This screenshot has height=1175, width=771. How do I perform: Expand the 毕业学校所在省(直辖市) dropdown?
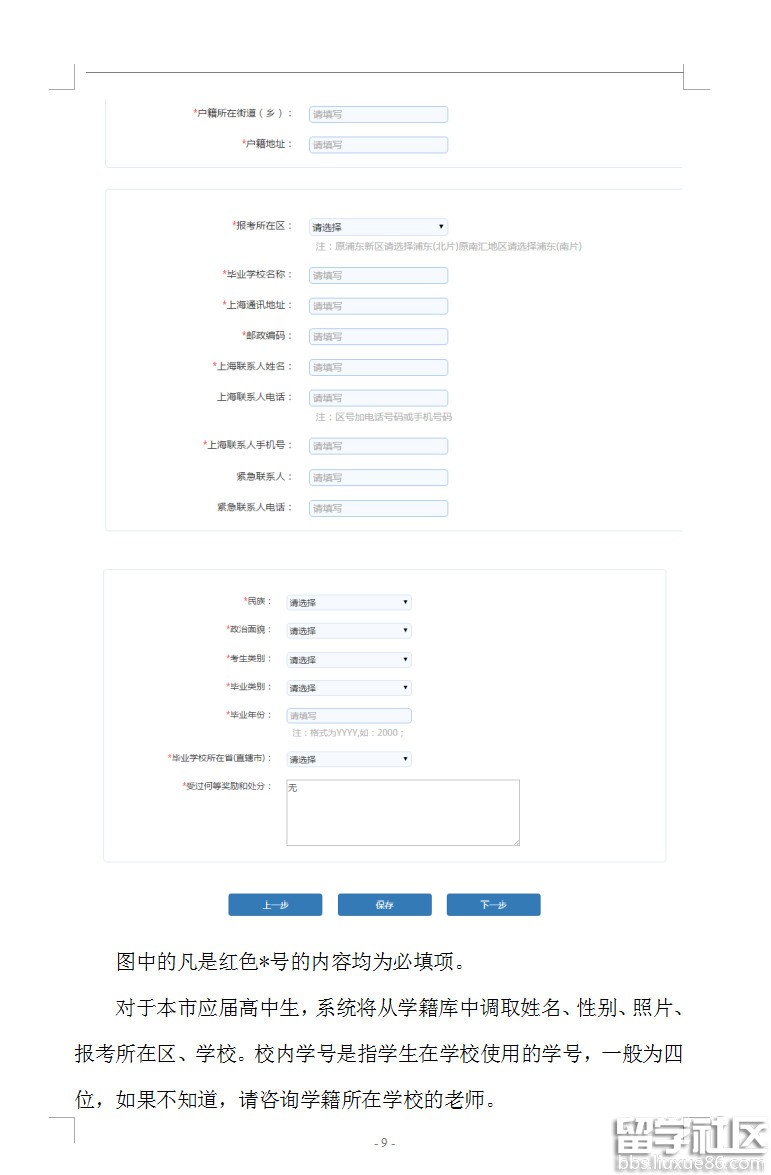tap(348, 759)
